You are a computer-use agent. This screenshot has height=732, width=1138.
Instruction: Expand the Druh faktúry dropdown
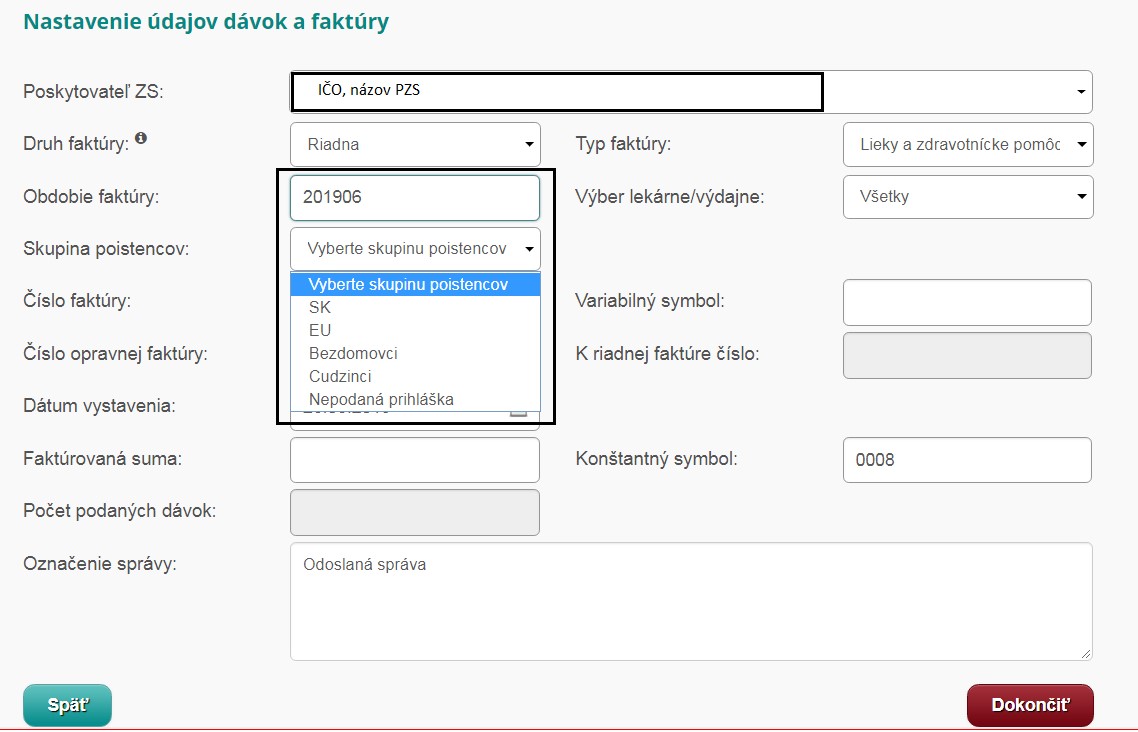click(415, 144)
